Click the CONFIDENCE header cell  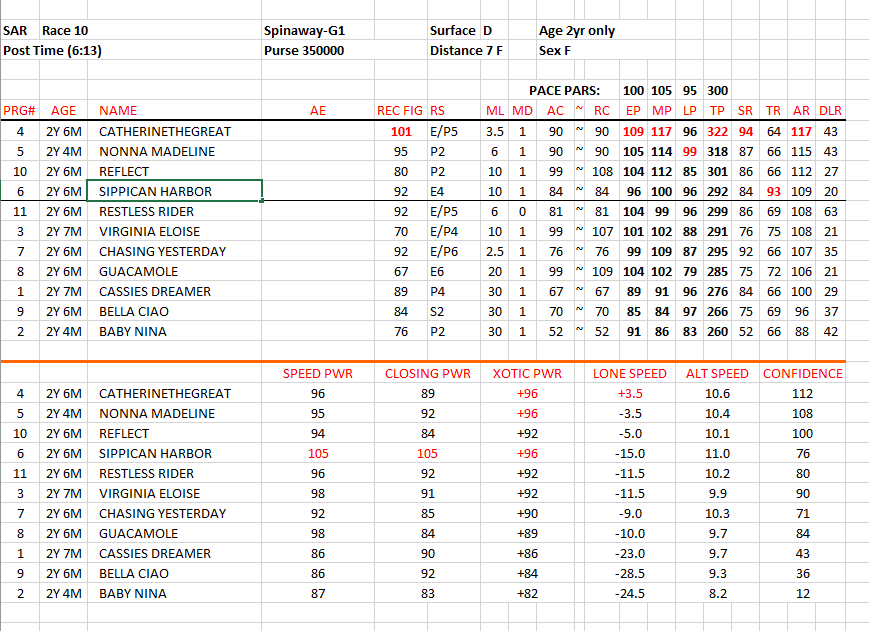click(802, 374)
